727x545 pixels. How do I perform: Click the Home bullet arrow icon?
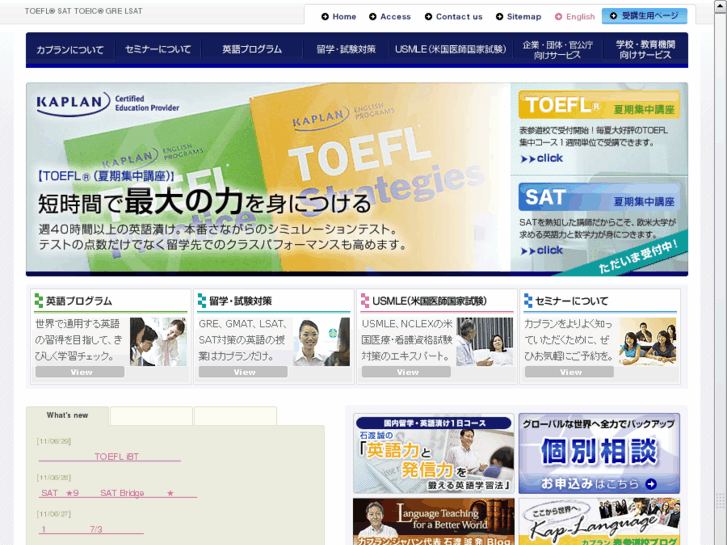[325, 17]
